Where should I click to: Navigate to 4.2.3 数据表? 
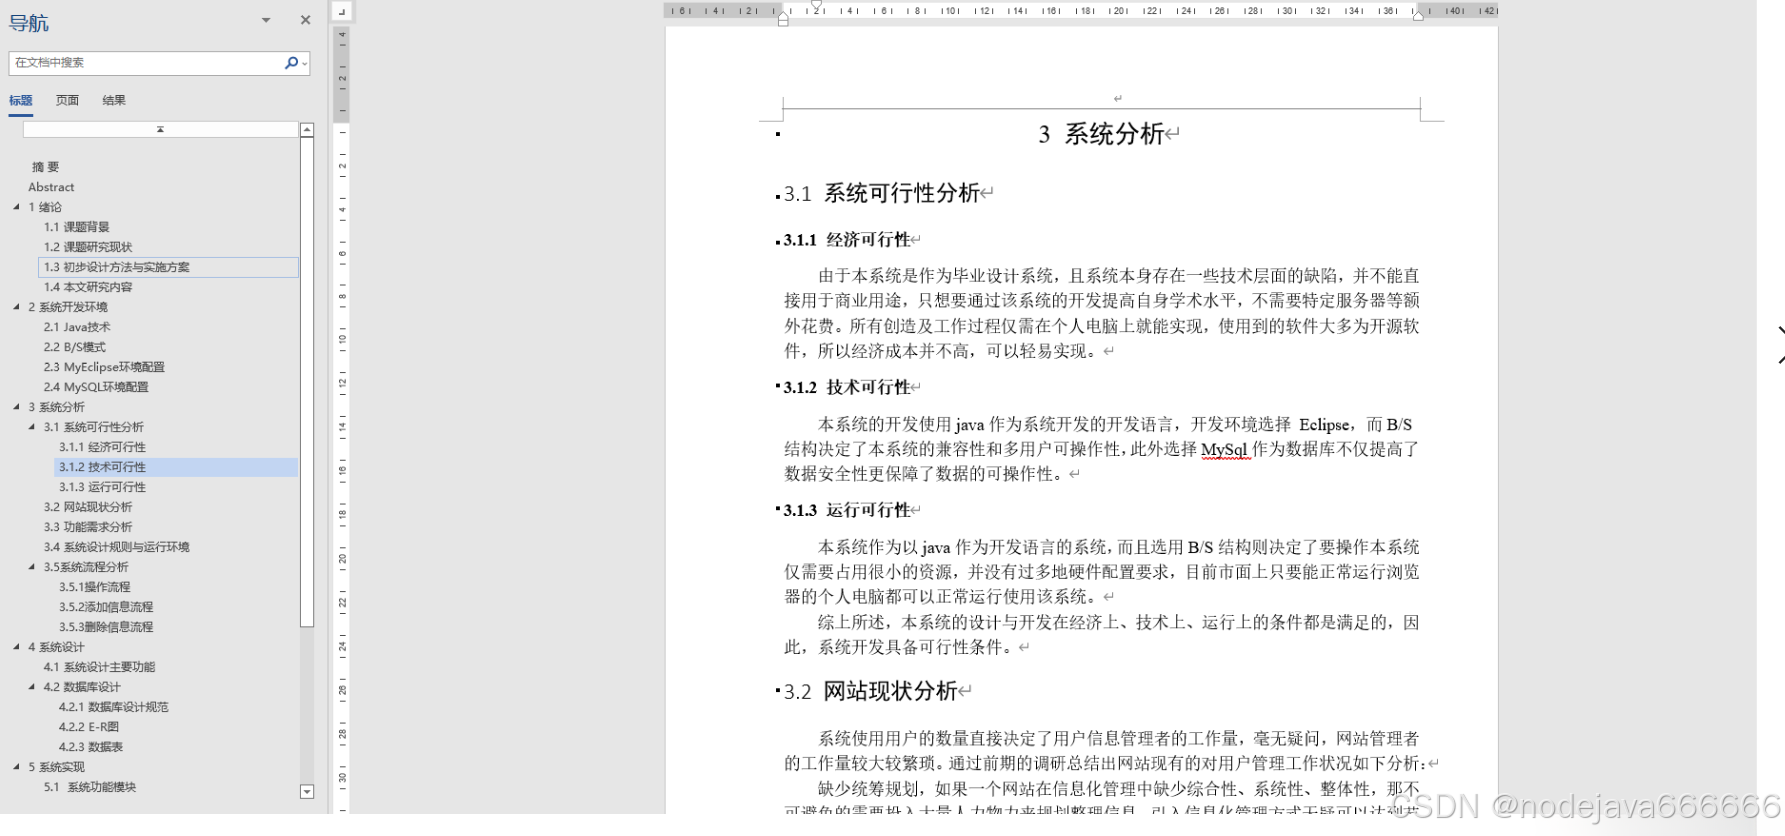[91, 747]
